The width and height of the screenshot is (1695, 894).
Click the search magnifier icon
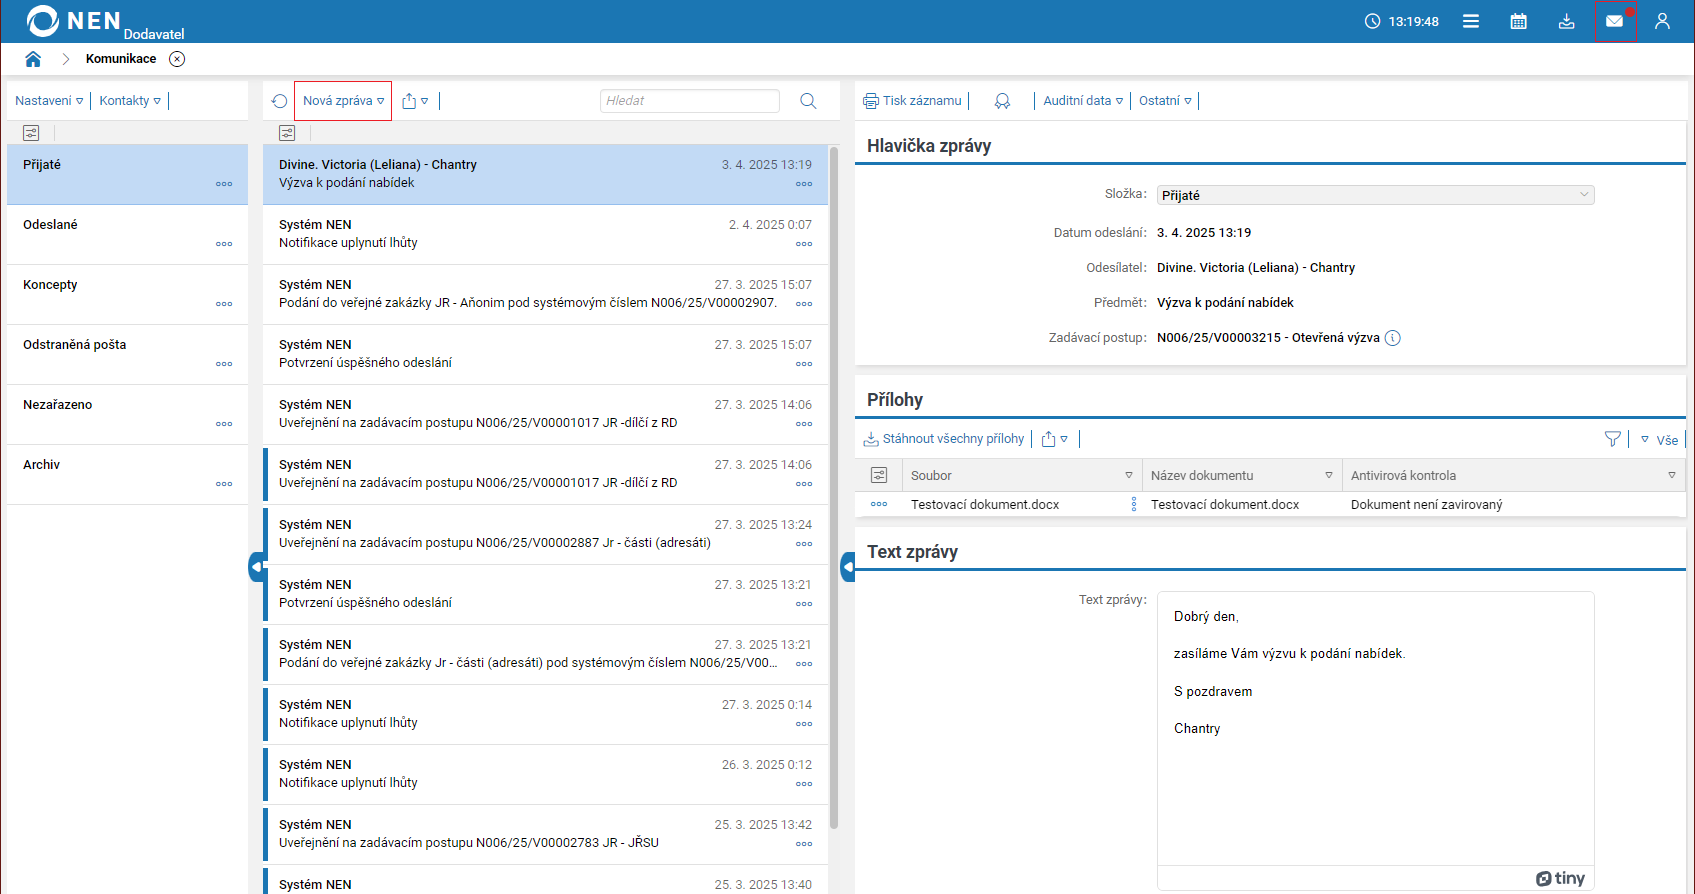808,101
